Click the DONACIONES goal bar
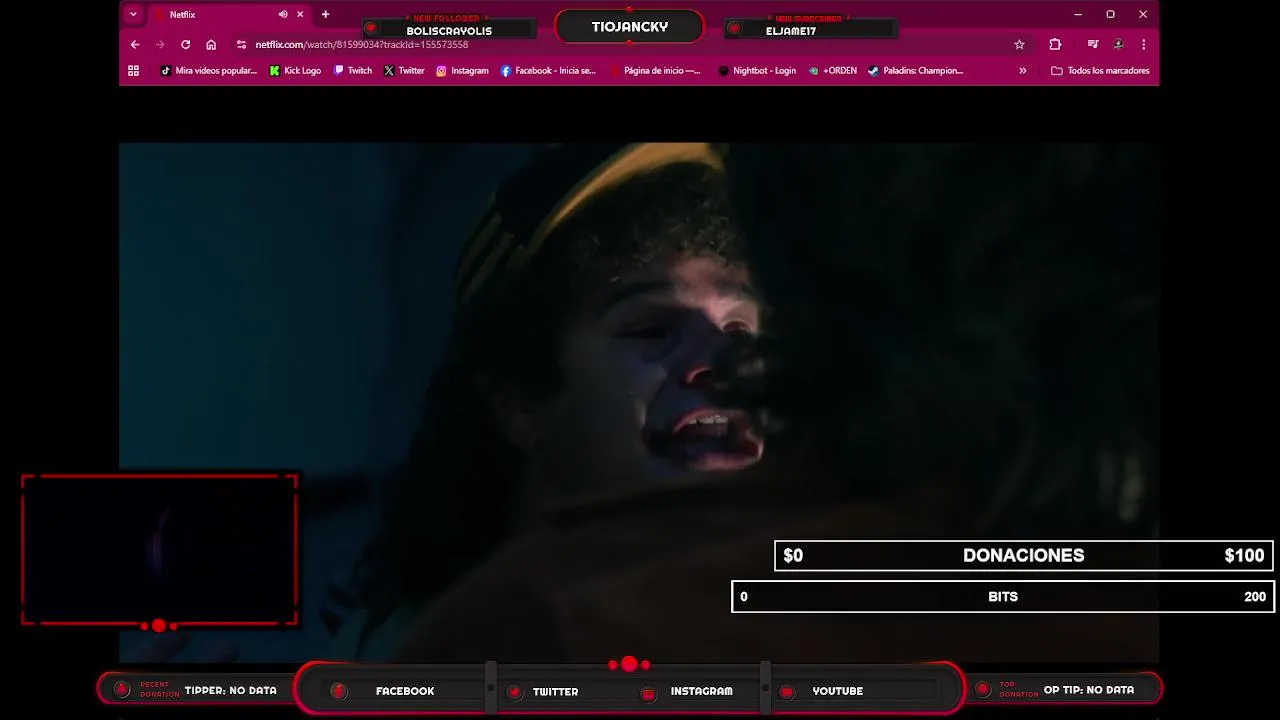 click(x=1023, y=555)
